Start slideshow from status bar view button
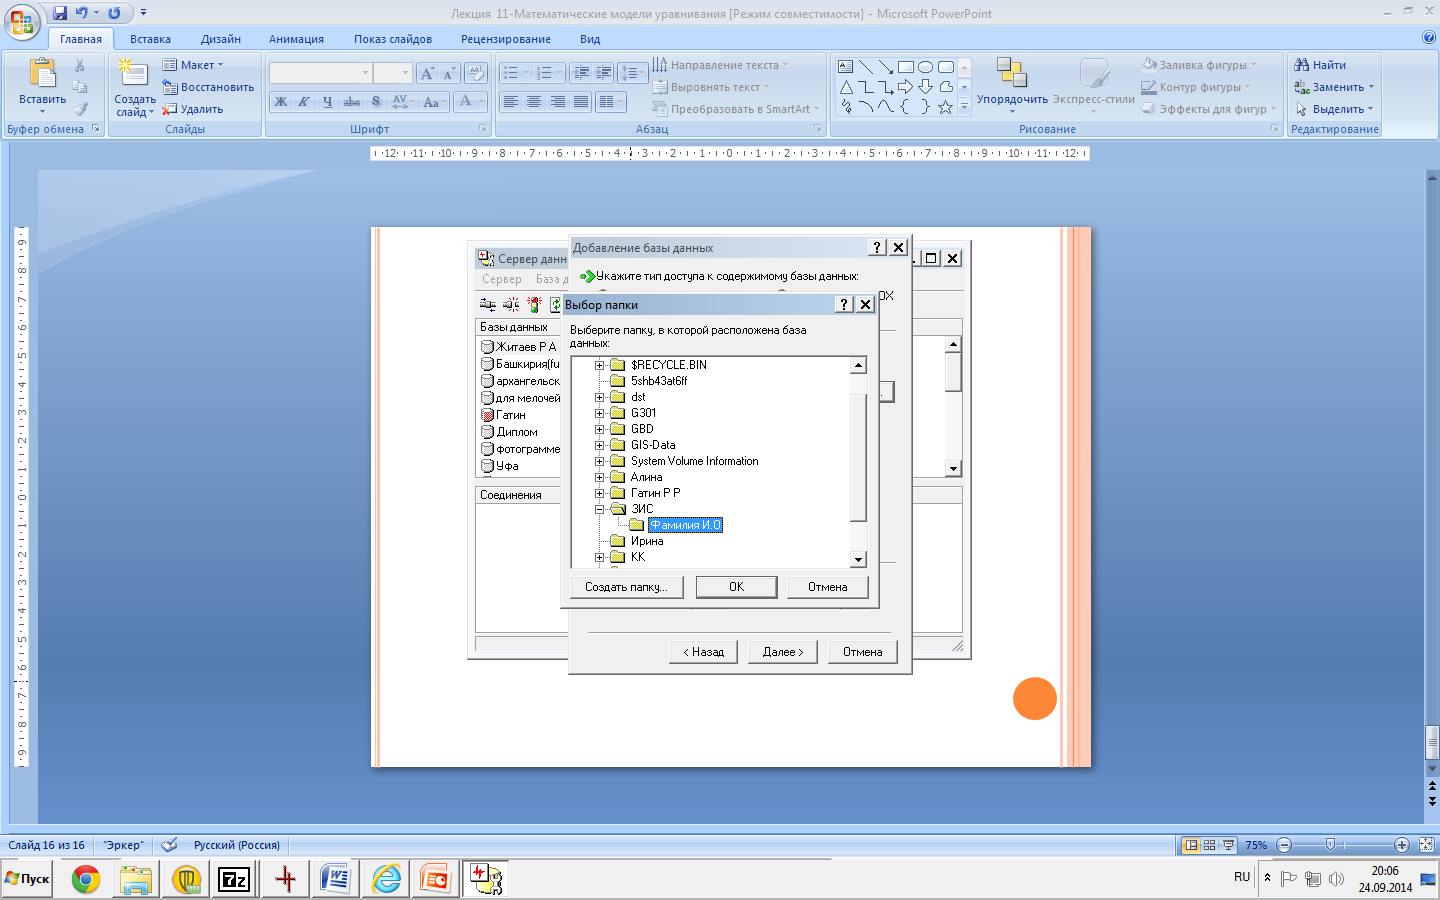 [x=1228, y=845]
